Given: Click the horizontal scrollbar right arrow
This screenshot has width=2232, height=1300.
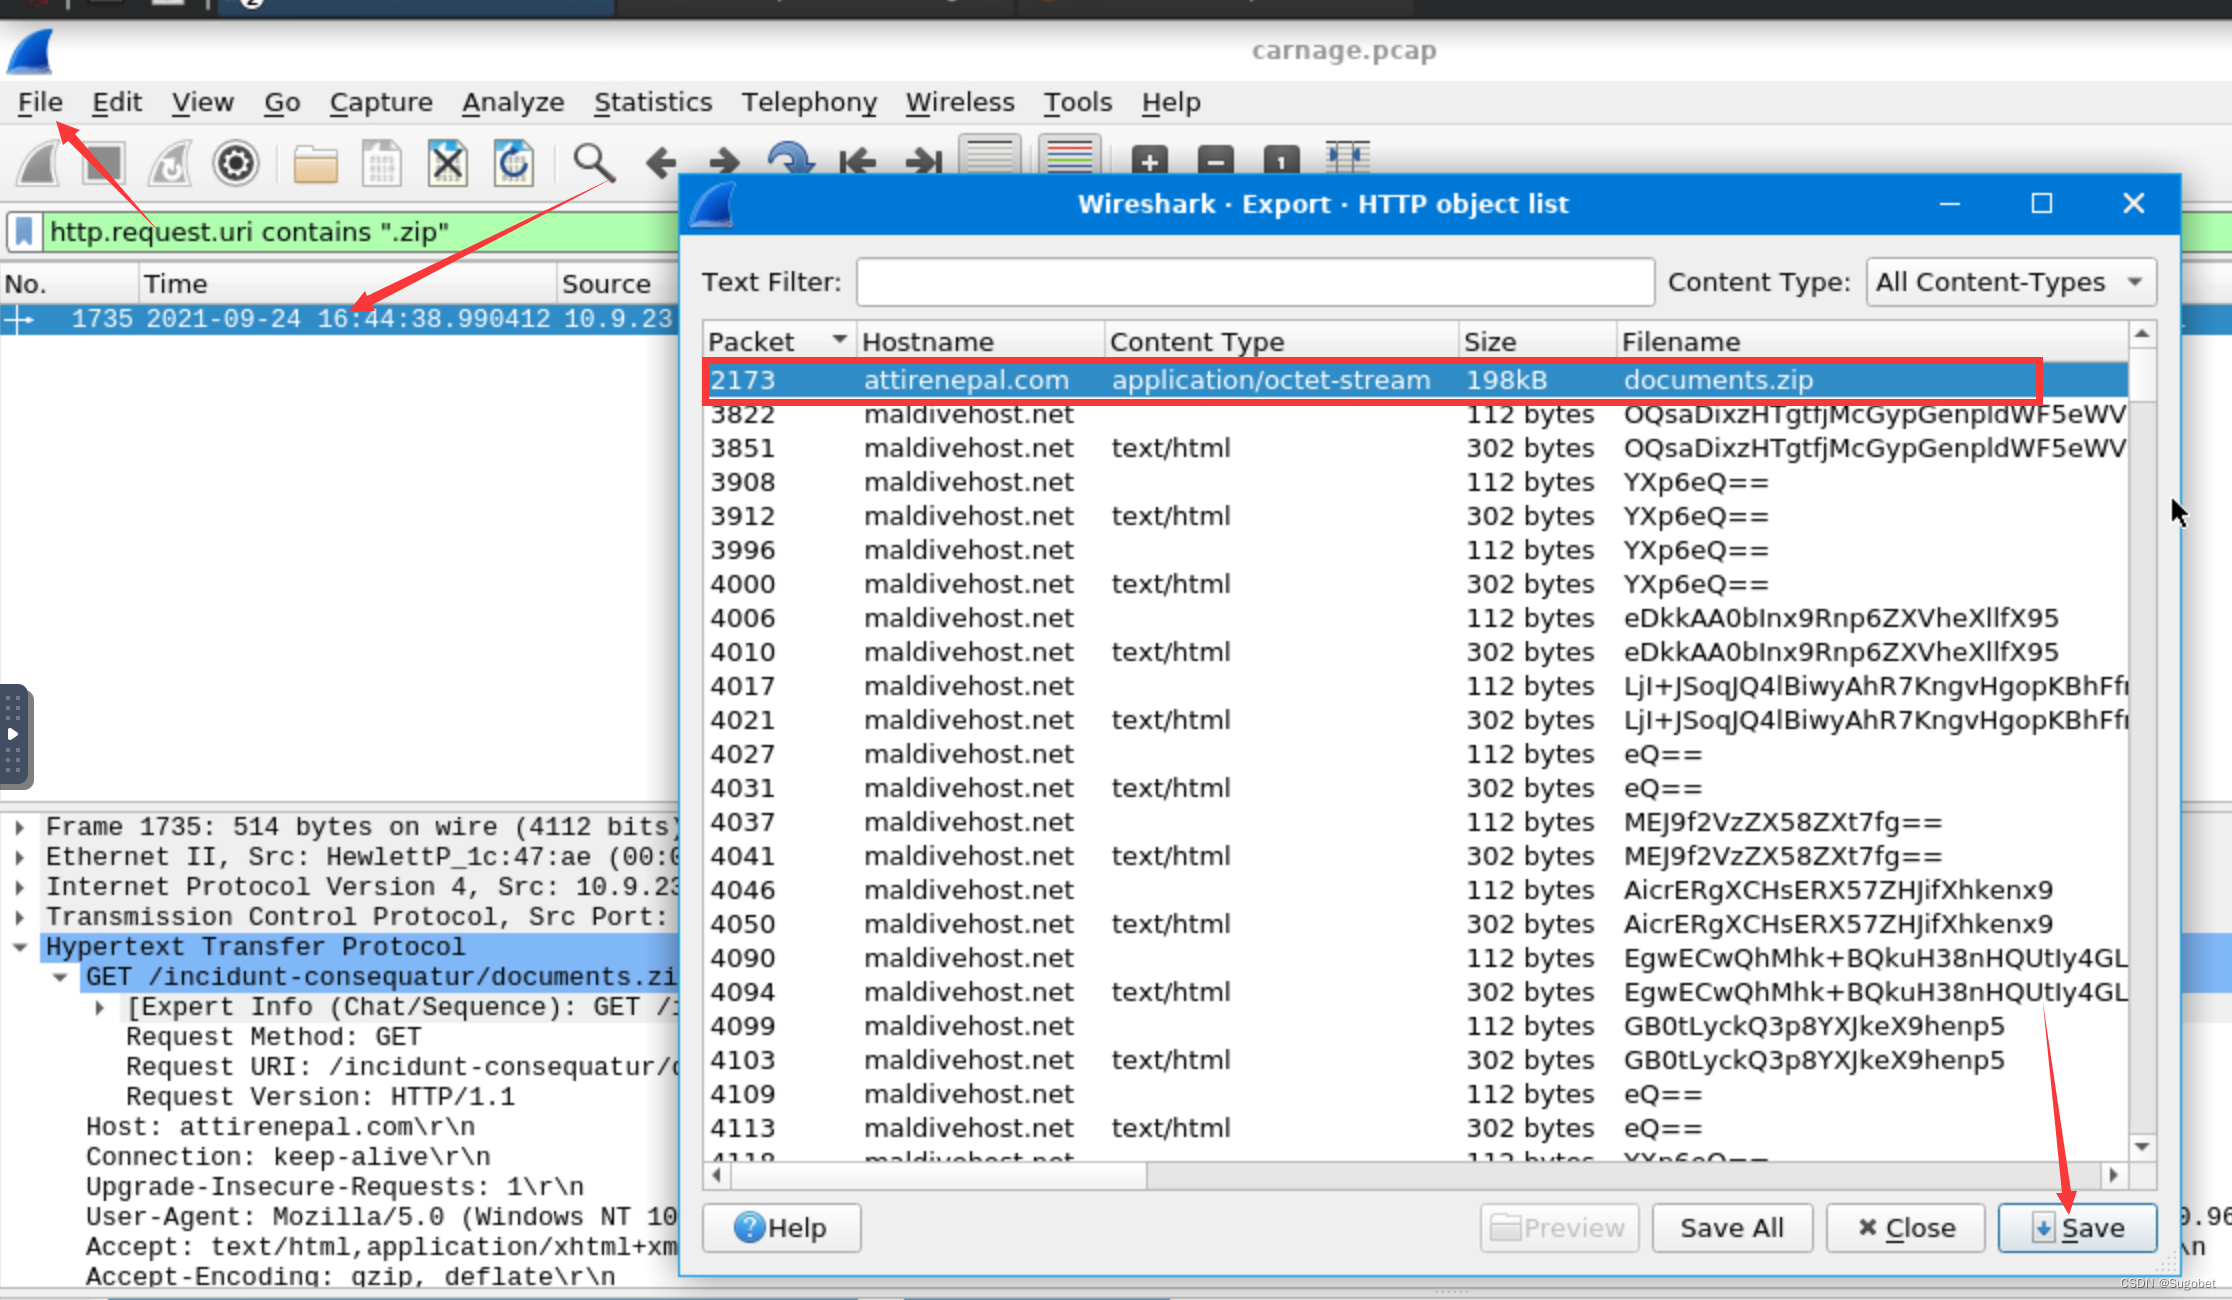Looking at the screenshot, I should [x=2113, y=1175].
